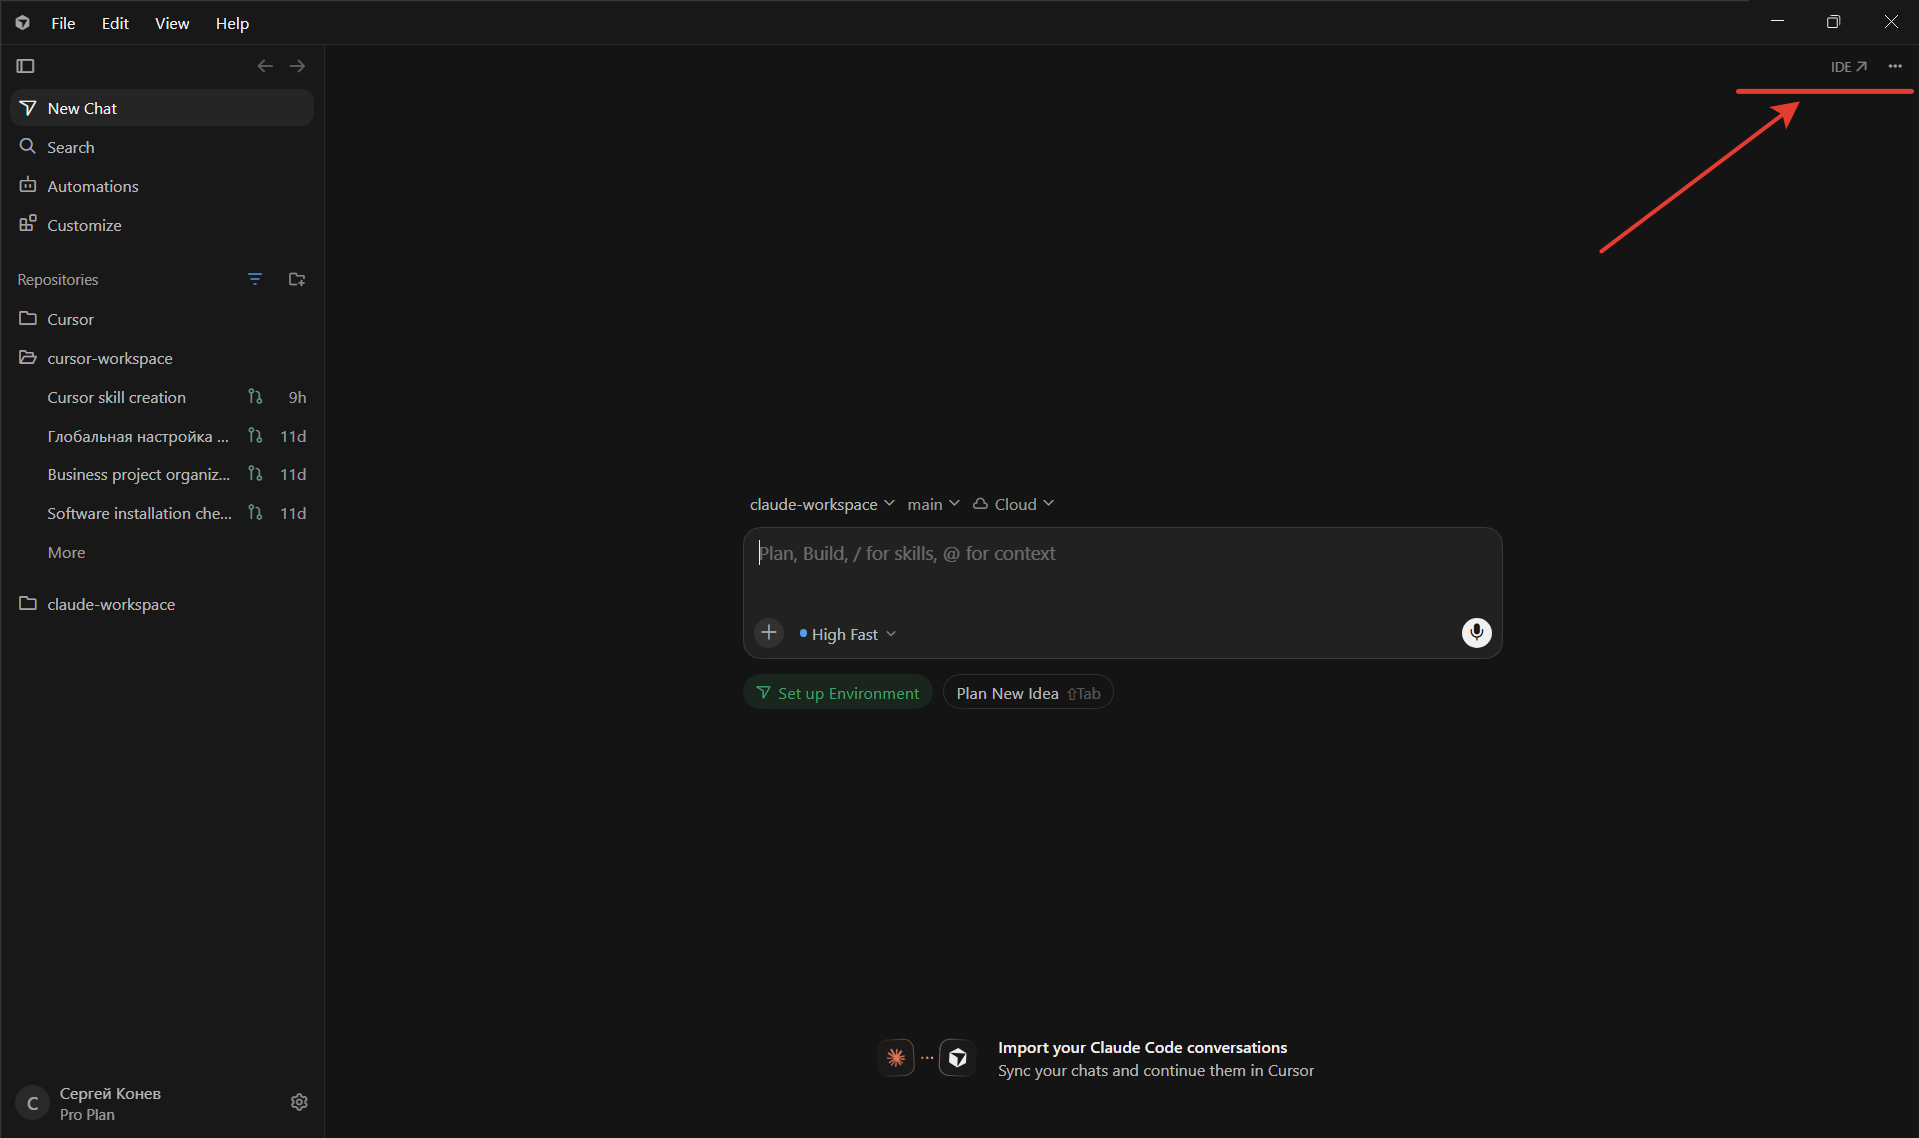Show More chats in cursor-workspace
This screenshot has height=1138, width=1919.
66,552
